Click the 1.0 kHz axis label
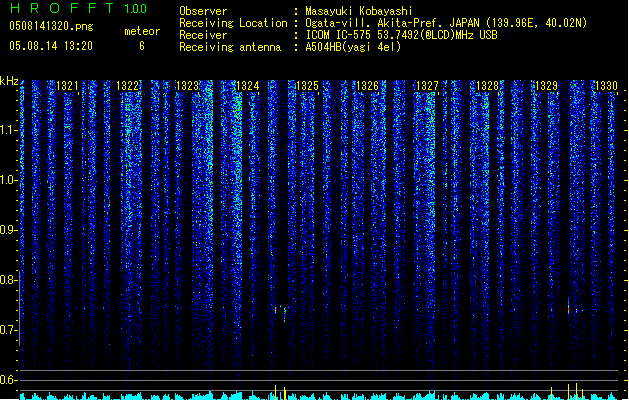Viewport: 629px width, 400px height. pos(8,180)
